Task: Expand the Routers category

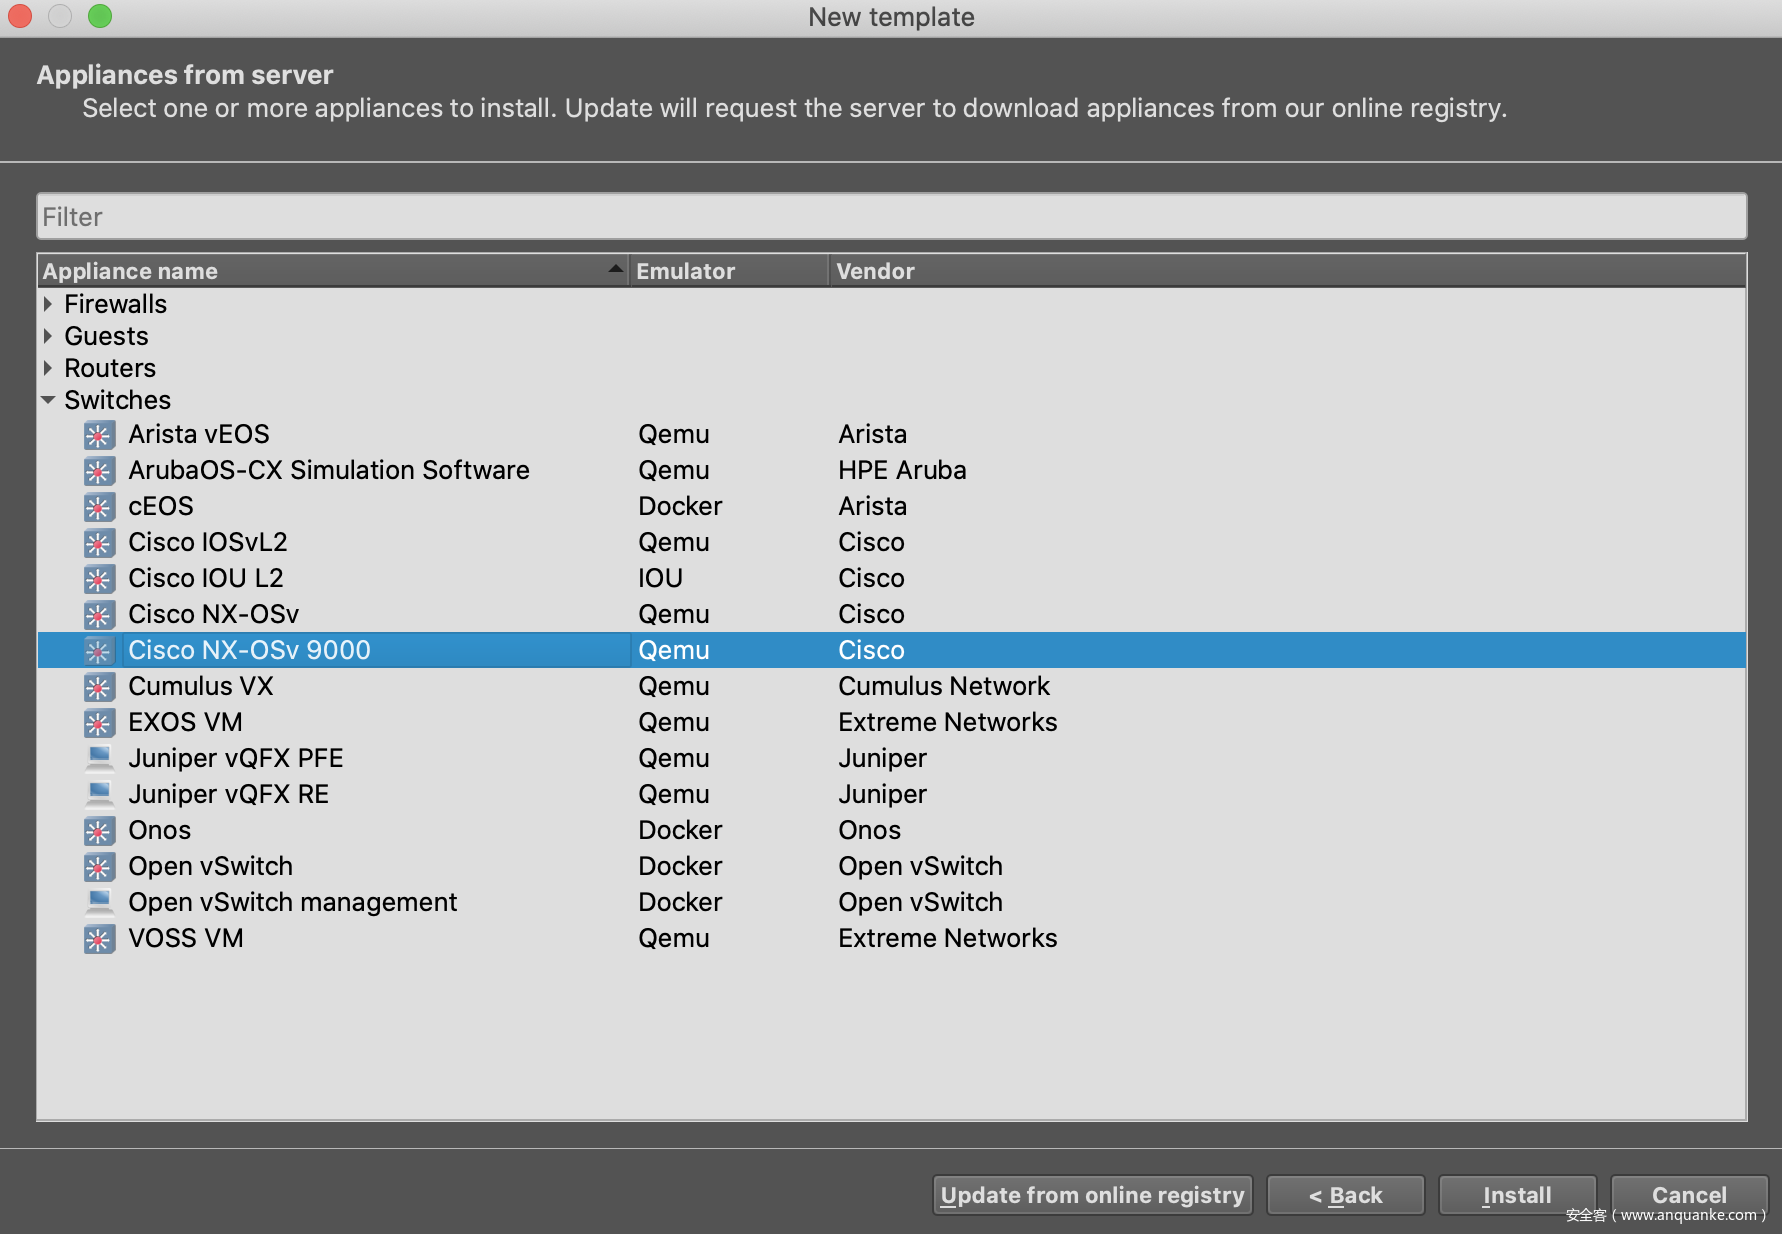Action: click(48, 368)
